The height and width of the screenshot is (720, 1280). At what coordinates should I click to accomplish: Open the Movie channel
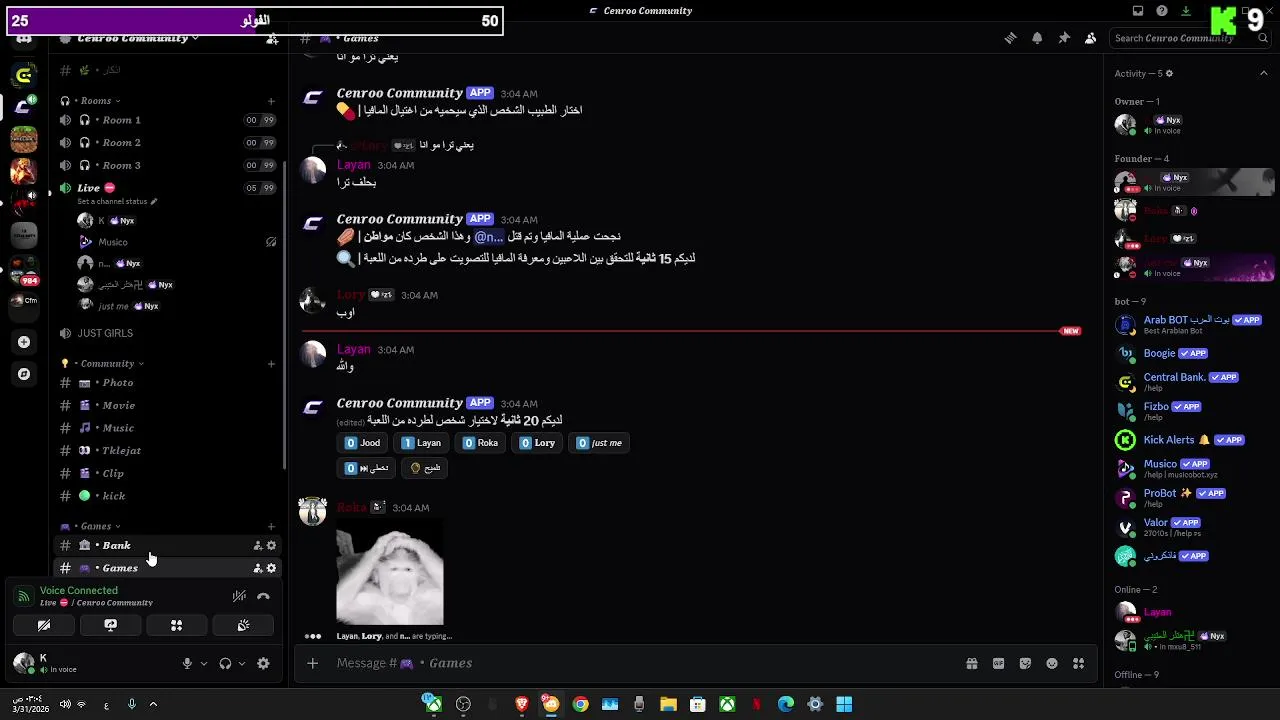point(165,405)
